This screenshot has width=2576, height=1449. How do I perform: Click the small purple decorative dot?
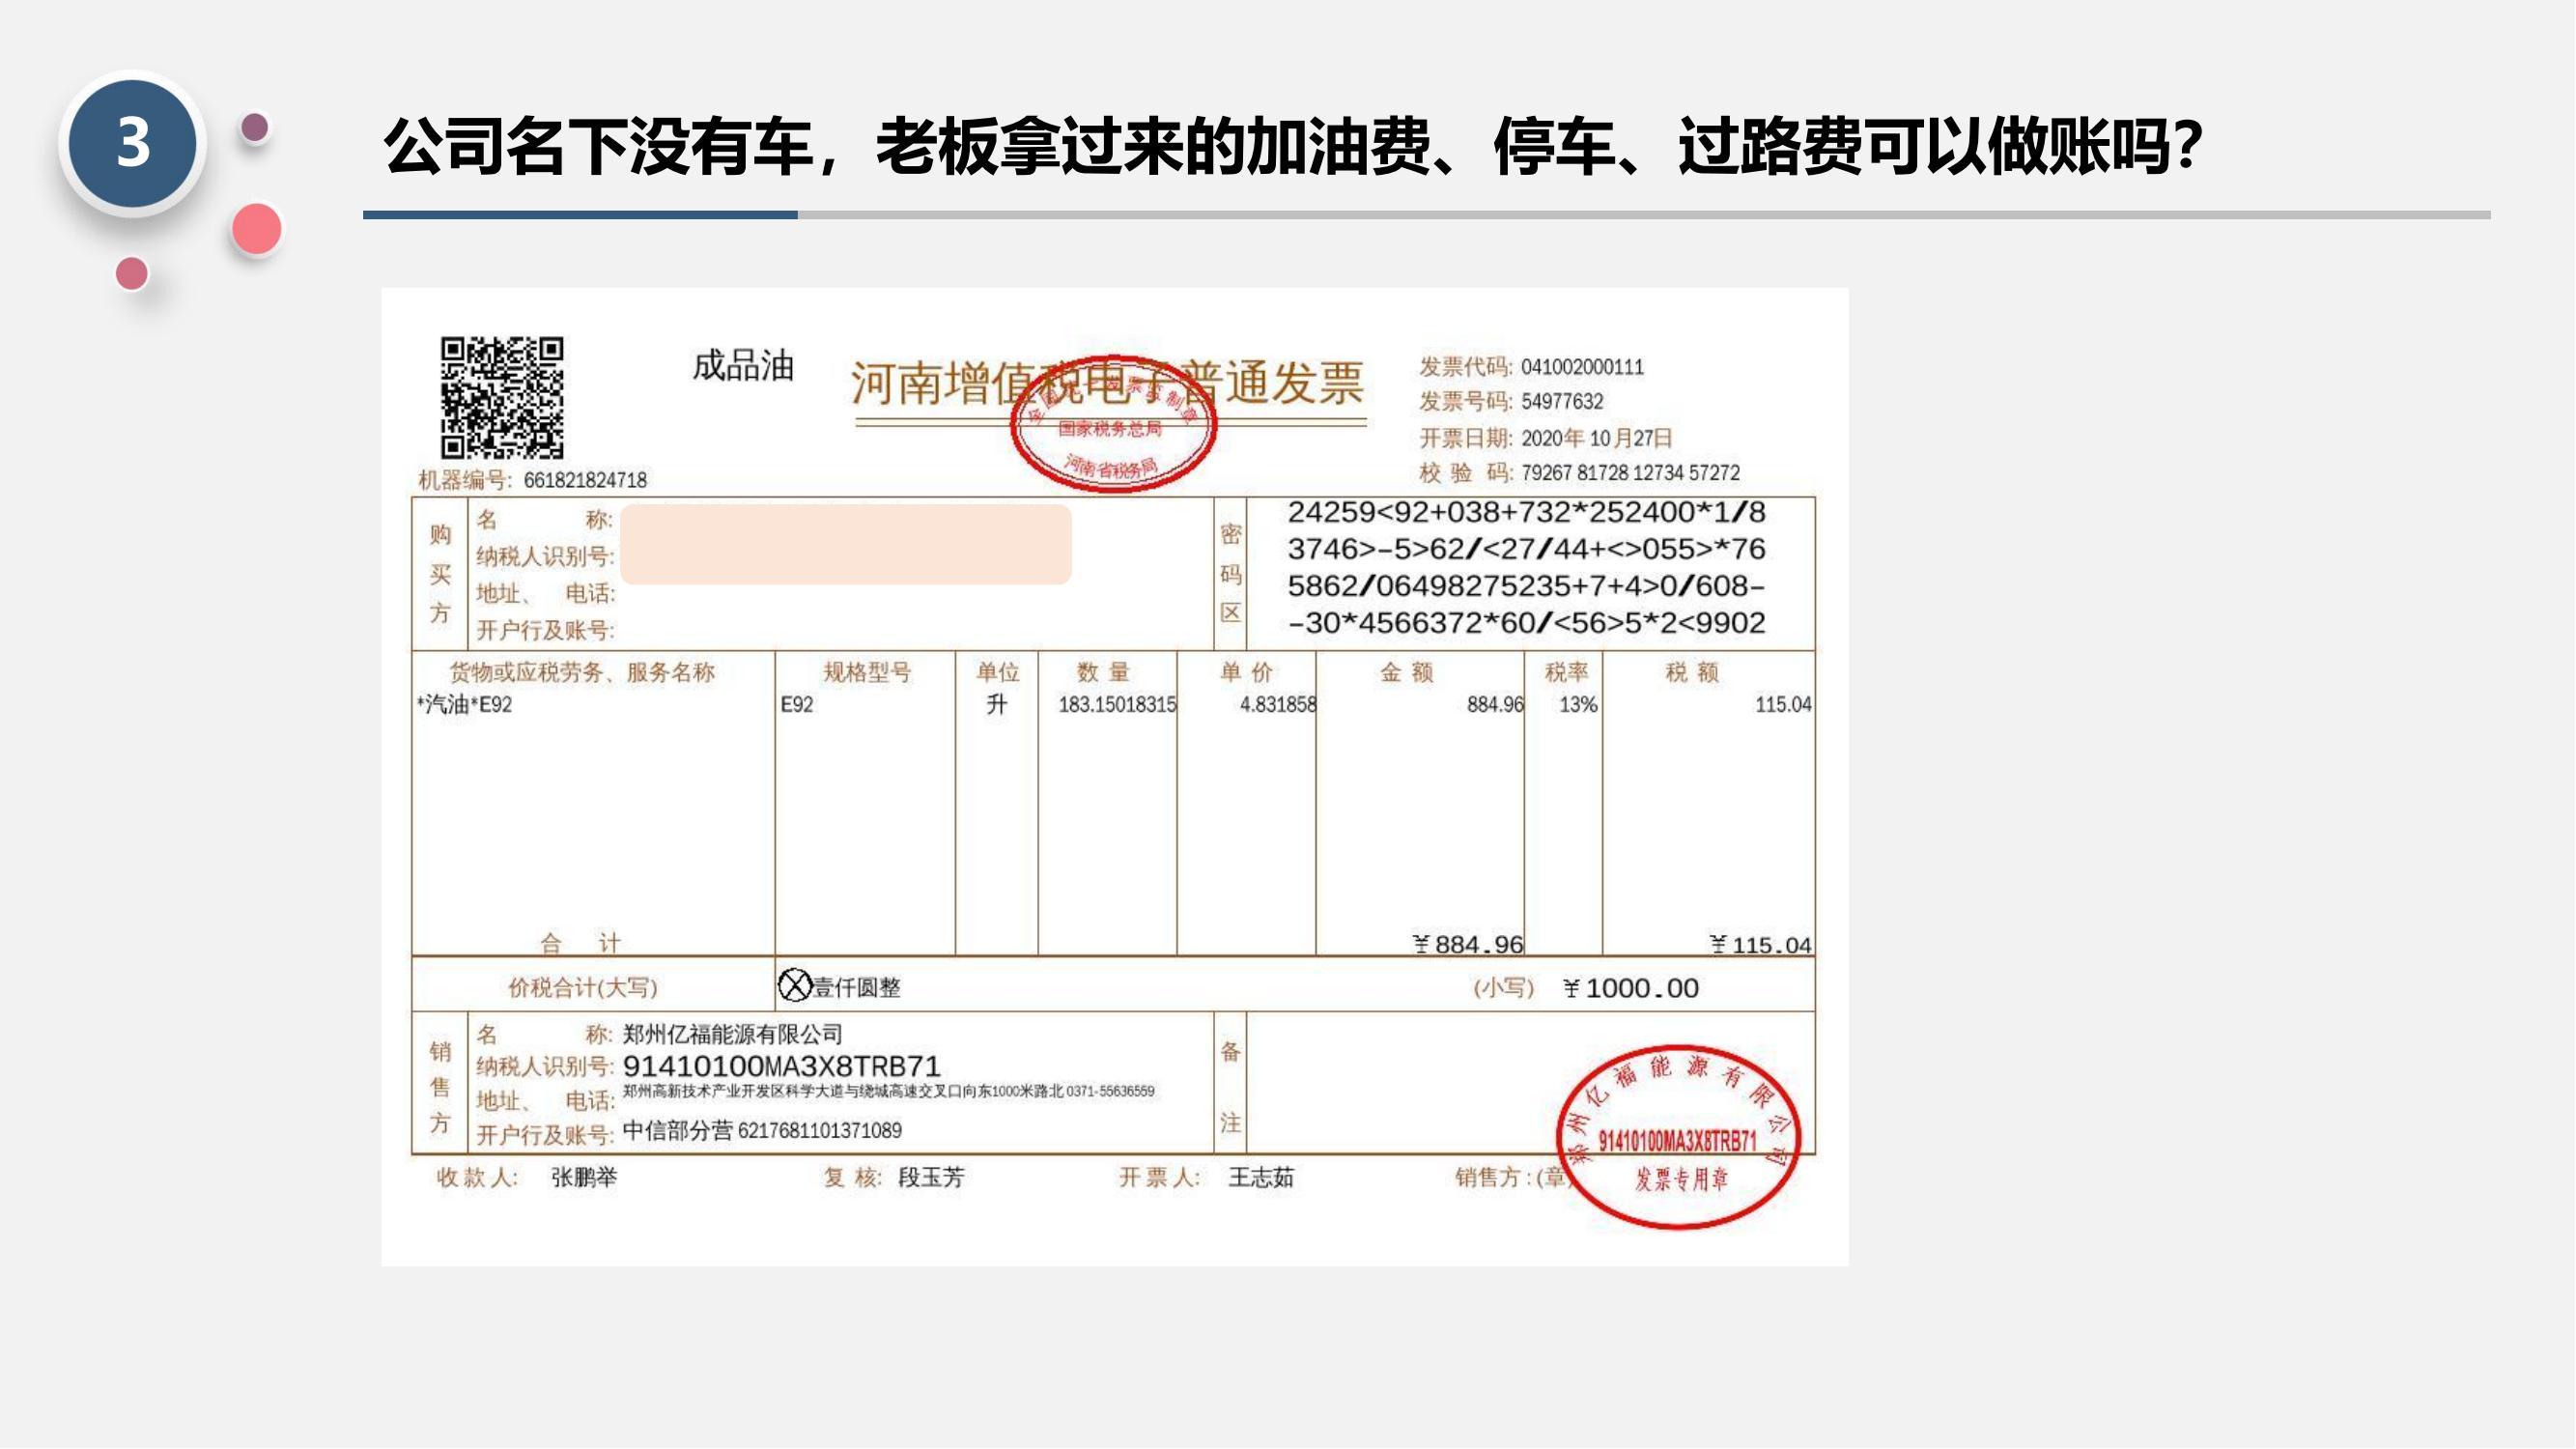[x=255, y=127]
